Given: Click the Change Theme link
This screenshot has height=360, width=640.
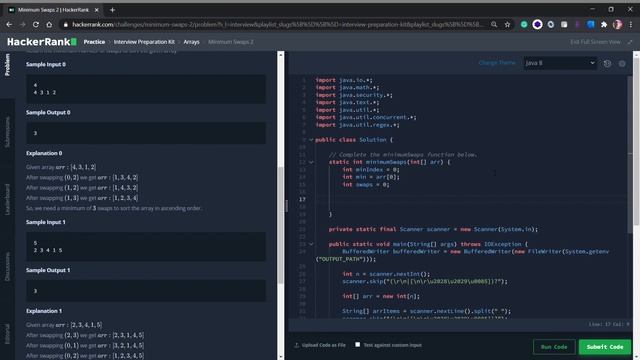Looking at the screenshot, I should pyautogui.click(x=496, y=63).
